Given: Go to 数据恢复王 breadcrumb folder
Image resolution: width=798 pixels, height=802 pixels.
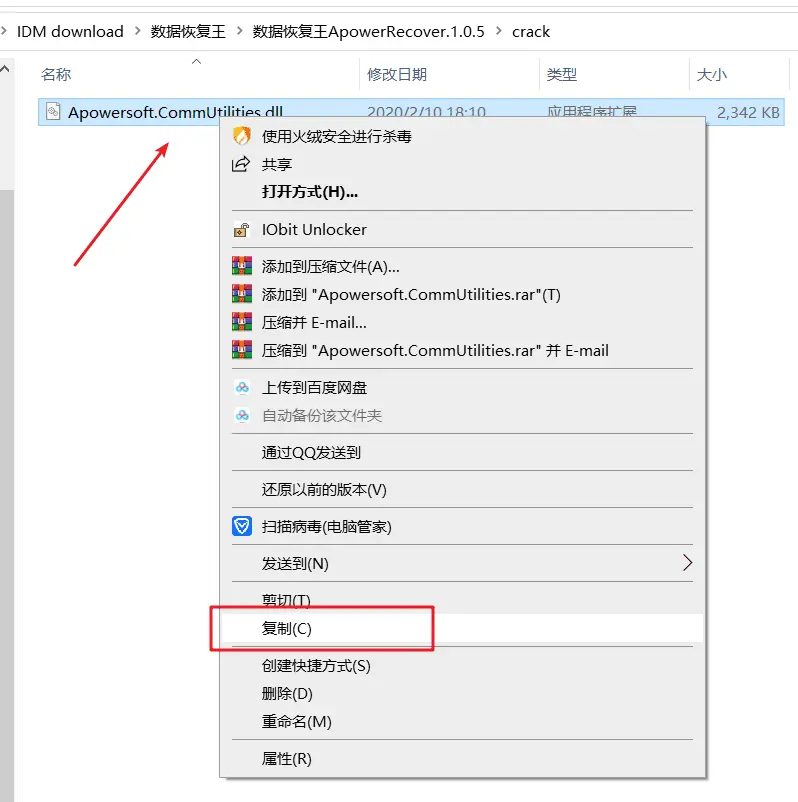Looking at the screenshot, I should (x=188, y=32).
